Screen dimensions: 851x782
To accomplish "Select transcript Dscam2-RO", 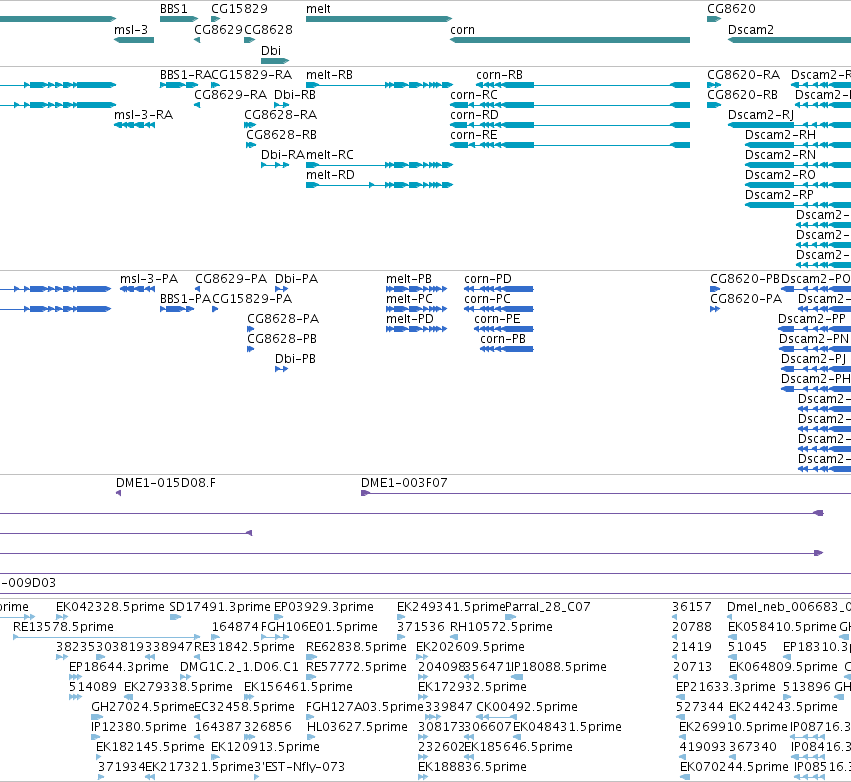I will (798, 185).
